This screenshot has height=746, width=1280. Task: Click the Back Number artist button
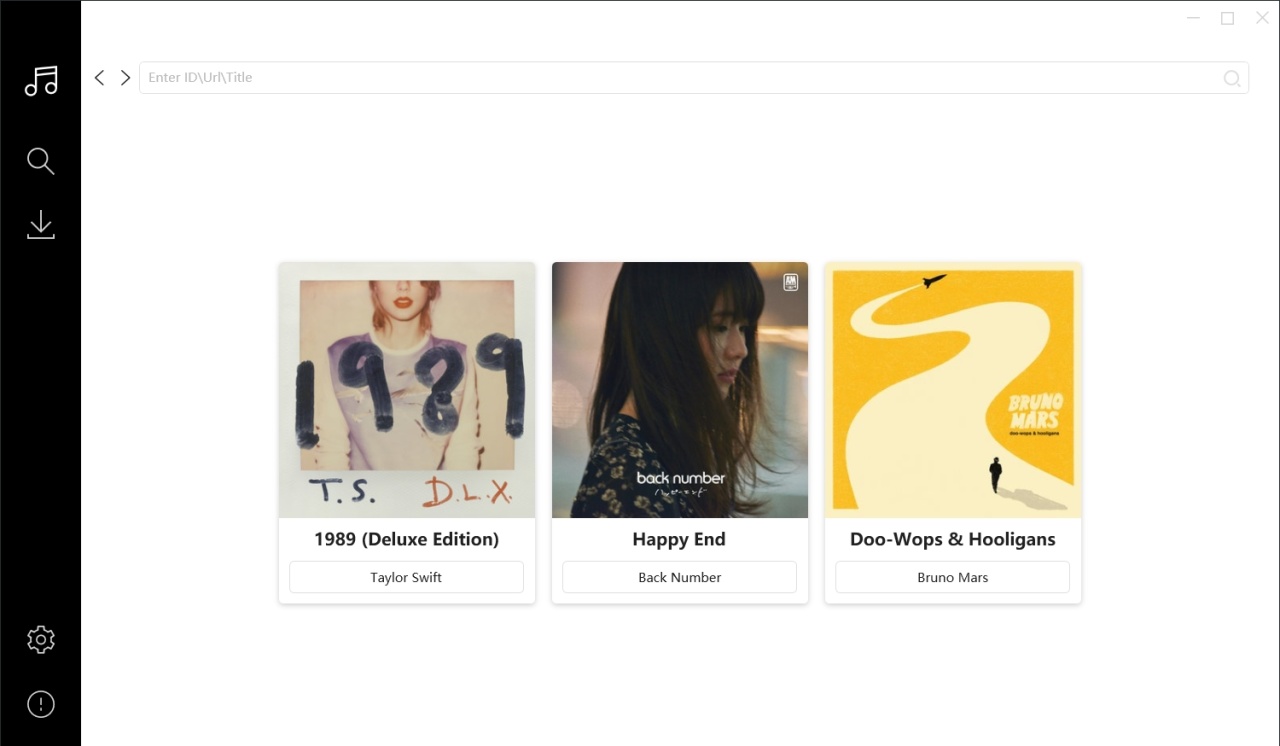[680, 577]
